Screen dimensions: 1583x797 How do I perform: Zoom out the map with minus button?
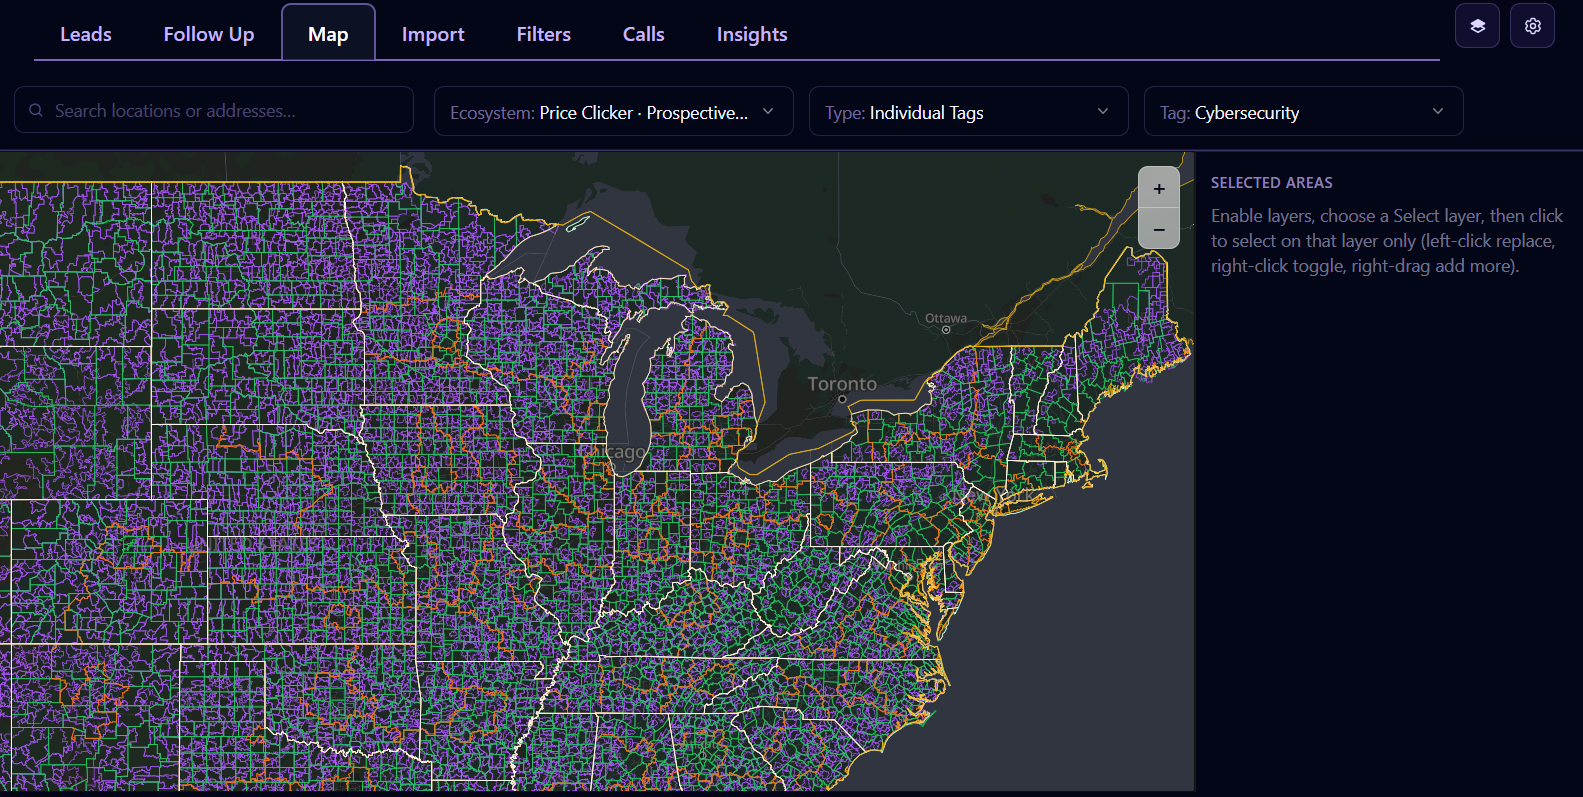point(1159,229)
